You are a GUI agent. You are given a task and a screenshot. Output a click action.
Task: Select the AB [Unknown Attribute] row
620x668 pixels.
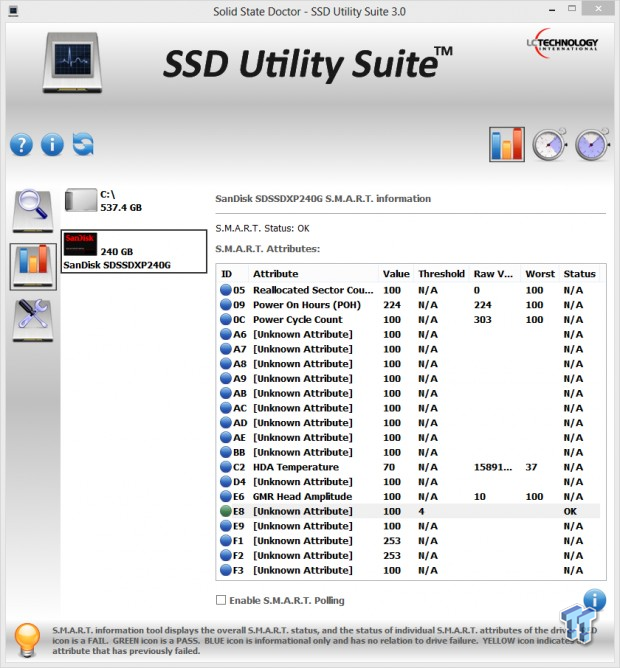click(x=409, y=393)
